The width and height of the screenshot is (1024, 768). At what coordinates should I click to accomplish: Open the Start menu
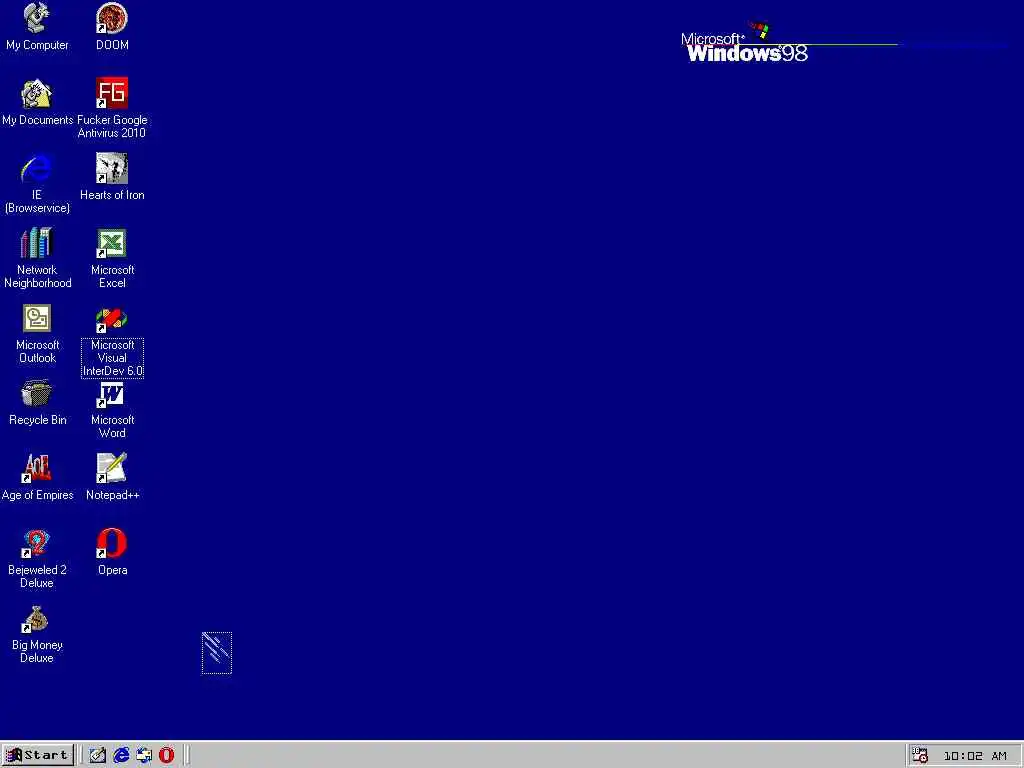[37, 755]
